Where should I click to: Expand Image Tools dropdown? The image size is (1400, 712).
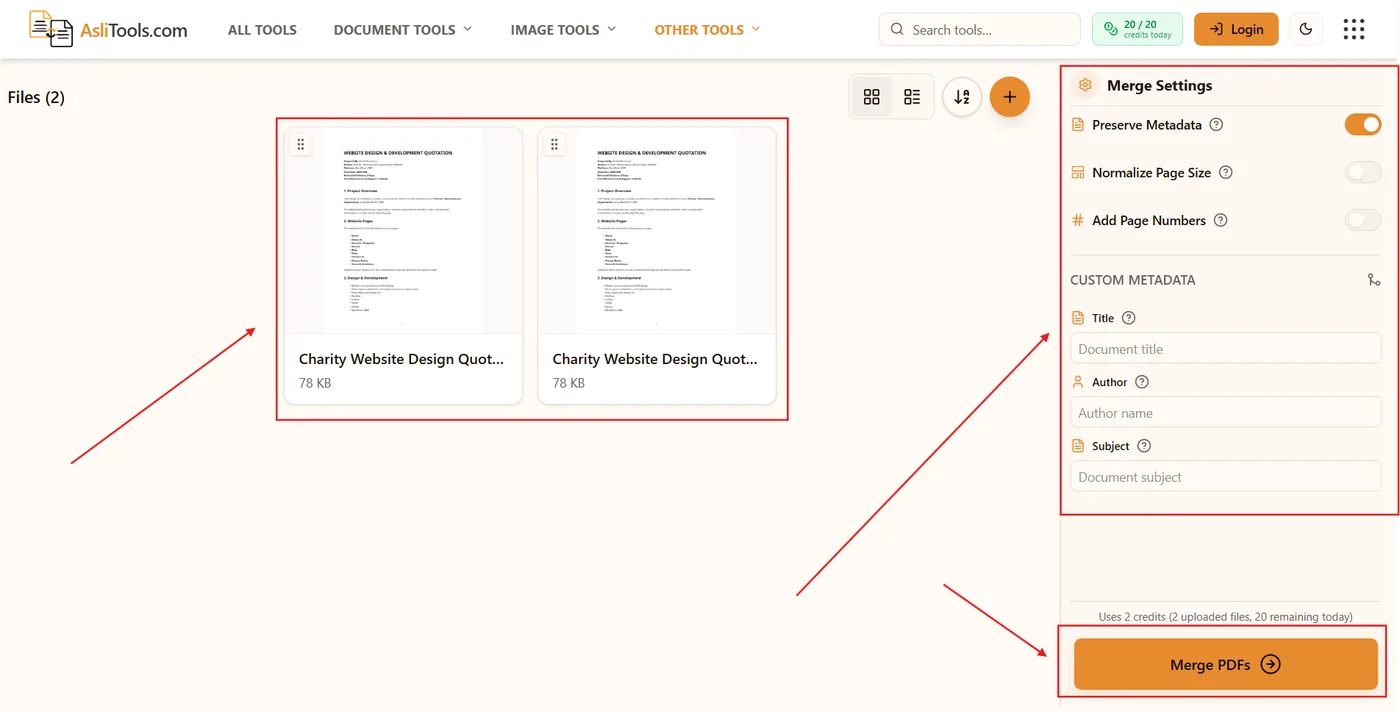[x=563, y=29]
